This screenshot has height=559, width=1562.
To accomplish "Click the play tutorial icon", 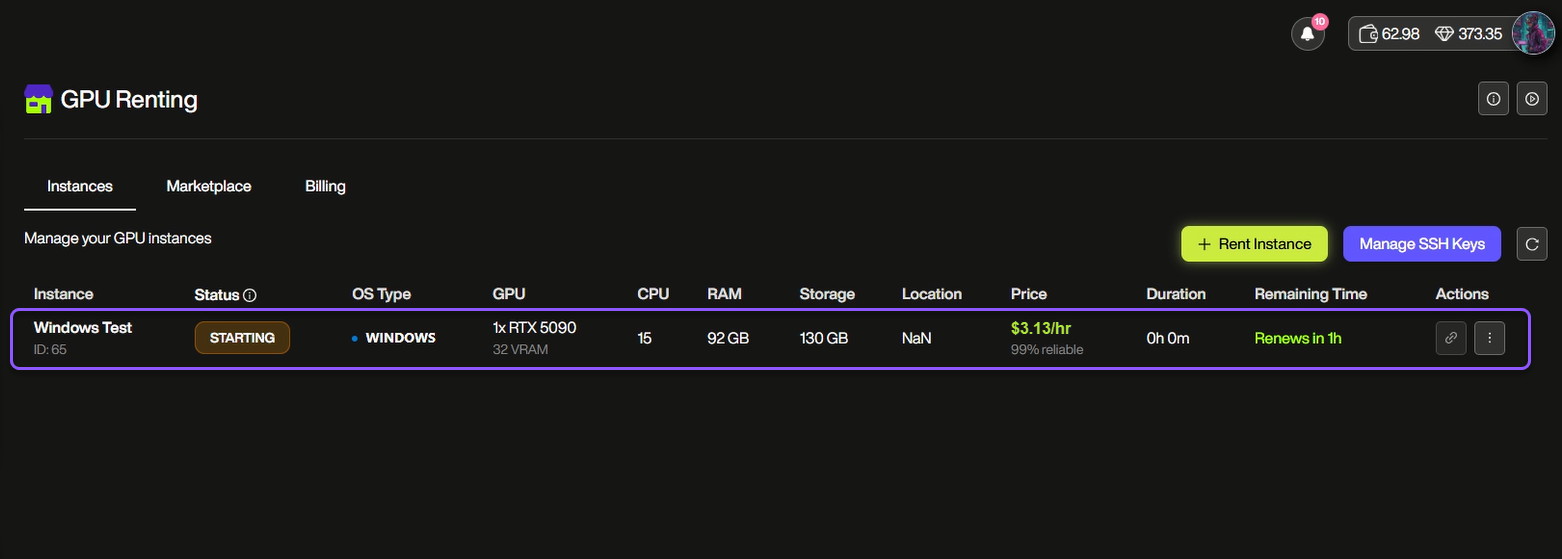I will [x=1531, y=99].
